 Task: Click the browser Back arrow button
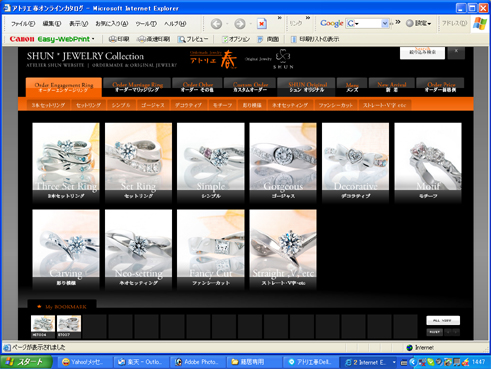pyautogui.click(x=216, y=24)
